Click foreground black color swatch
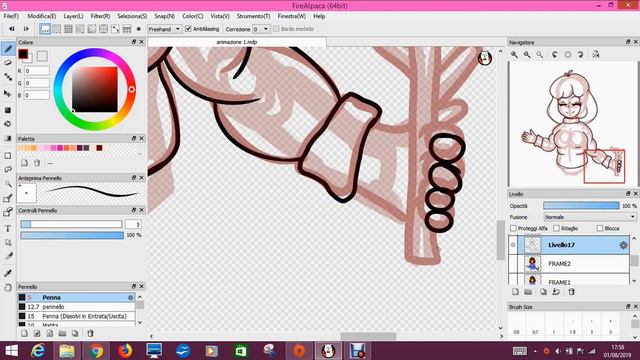 coord(23,54)
